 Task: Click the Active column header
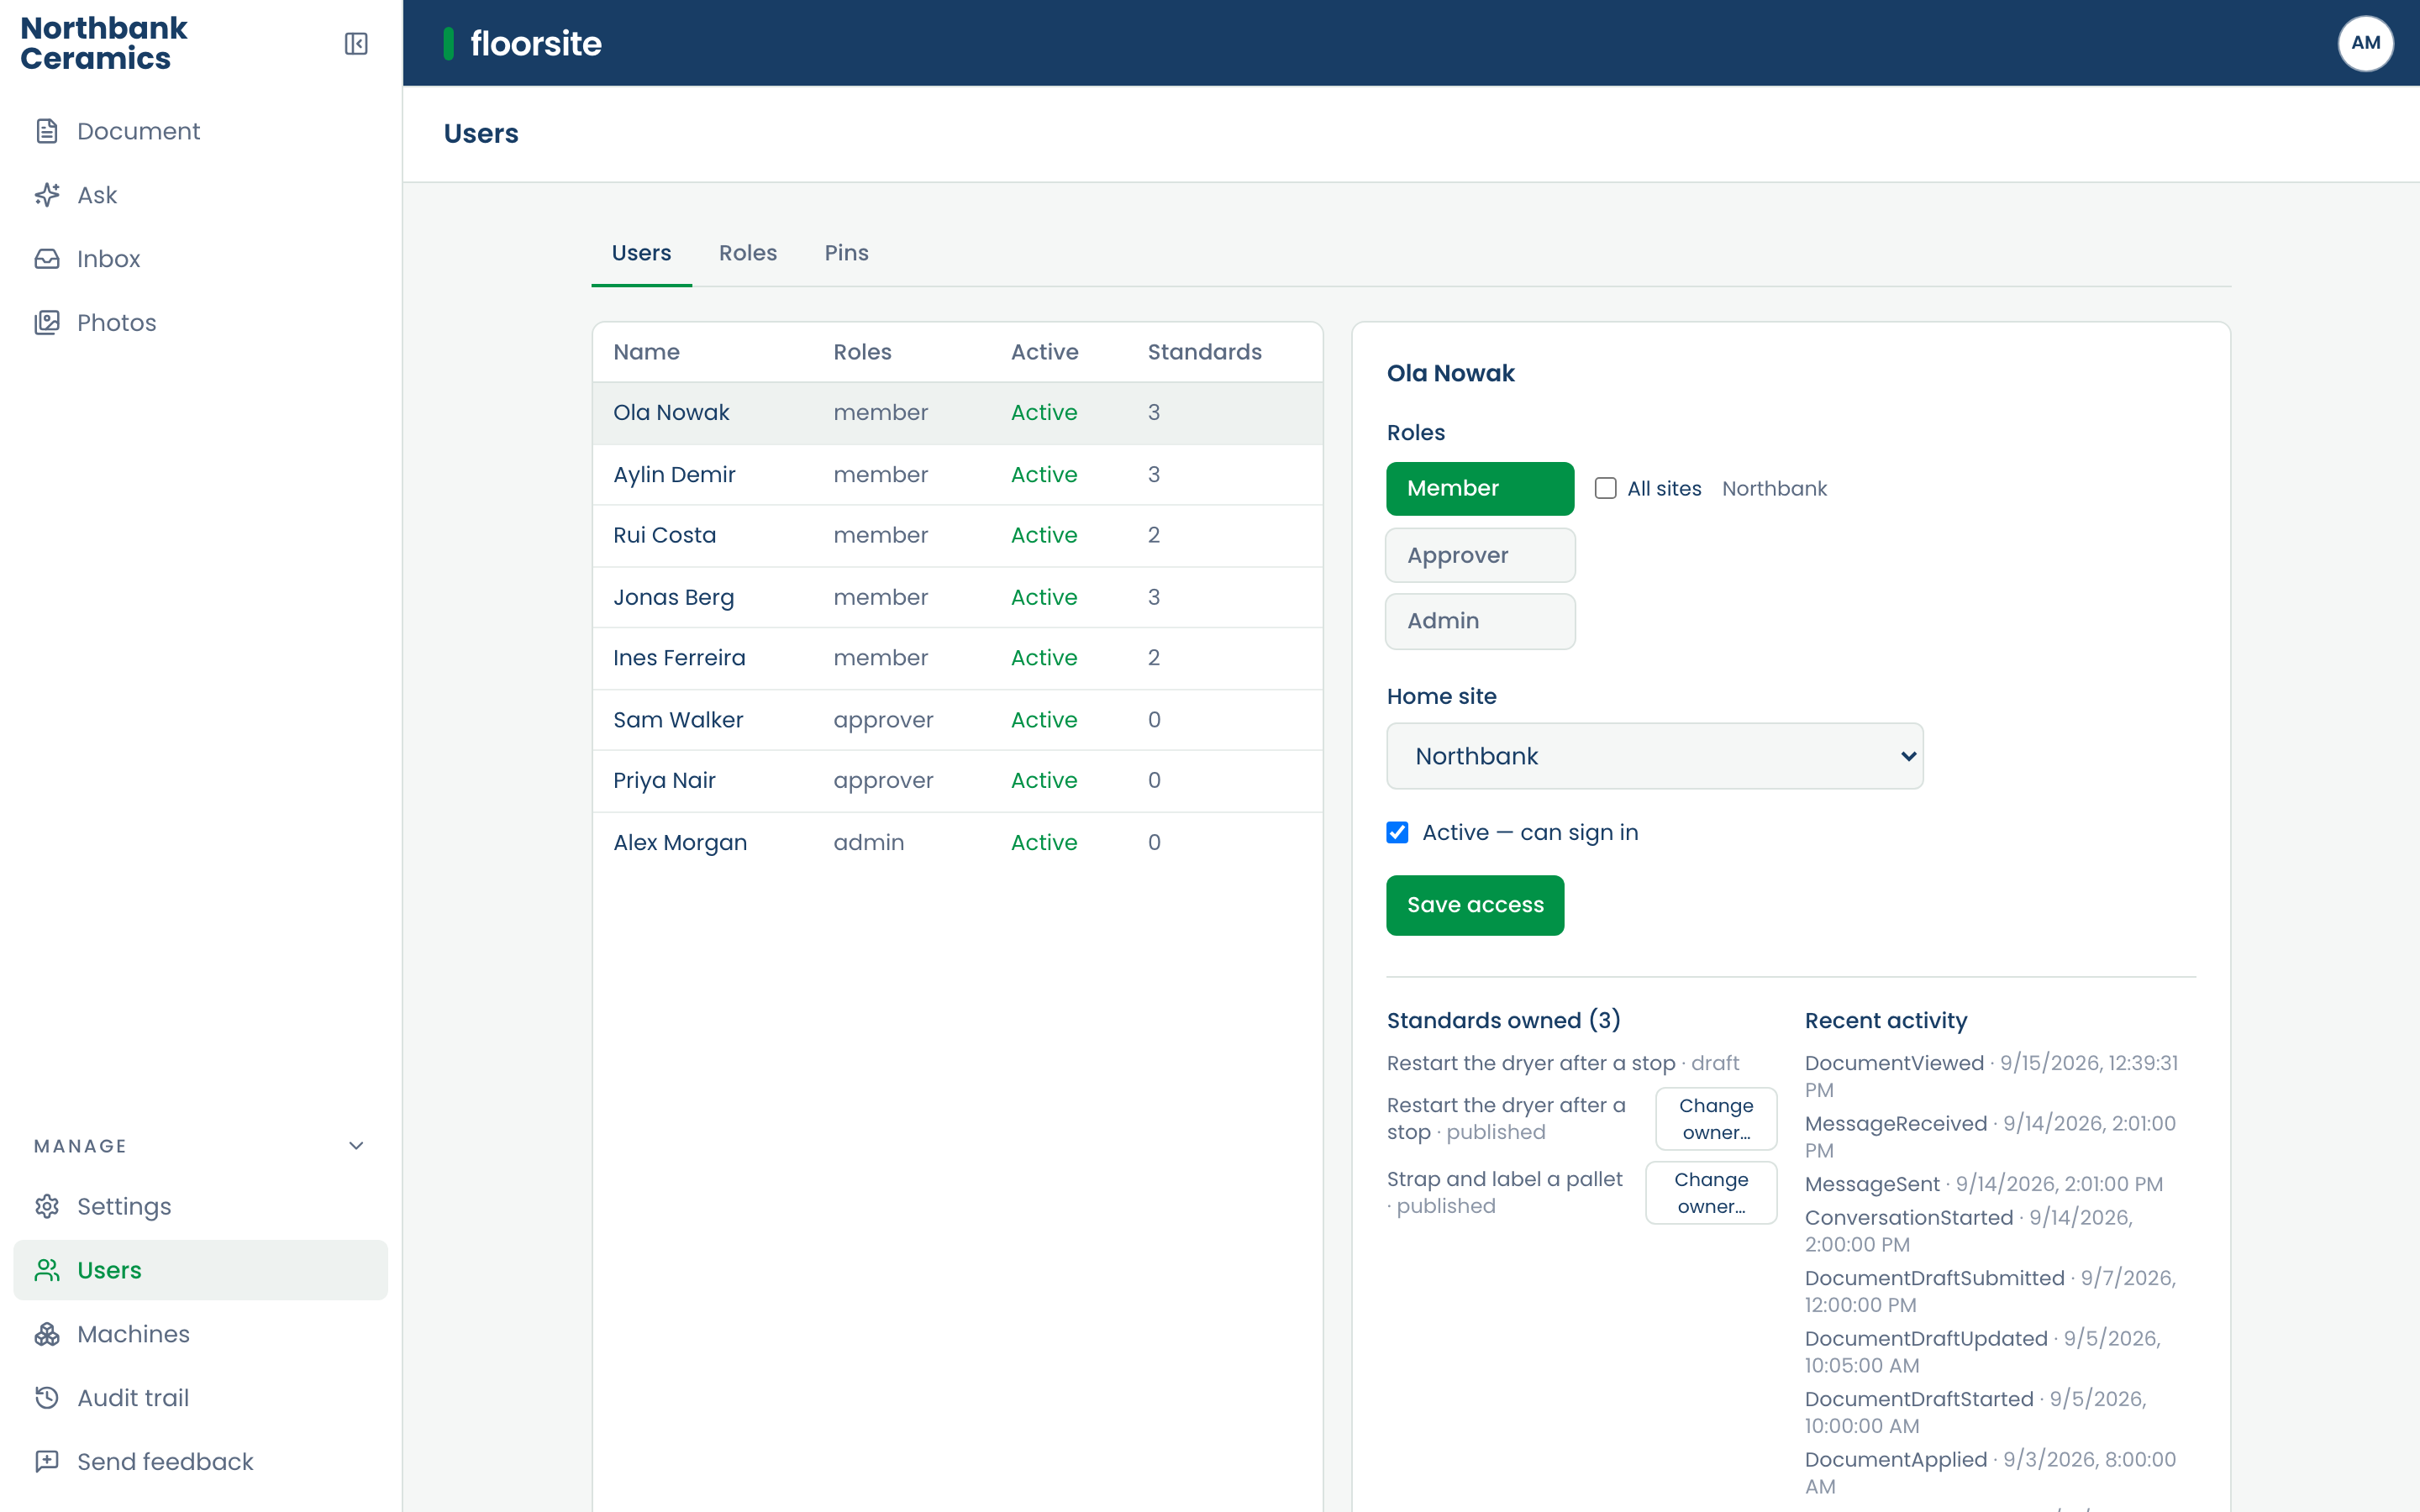(1044, 352)
